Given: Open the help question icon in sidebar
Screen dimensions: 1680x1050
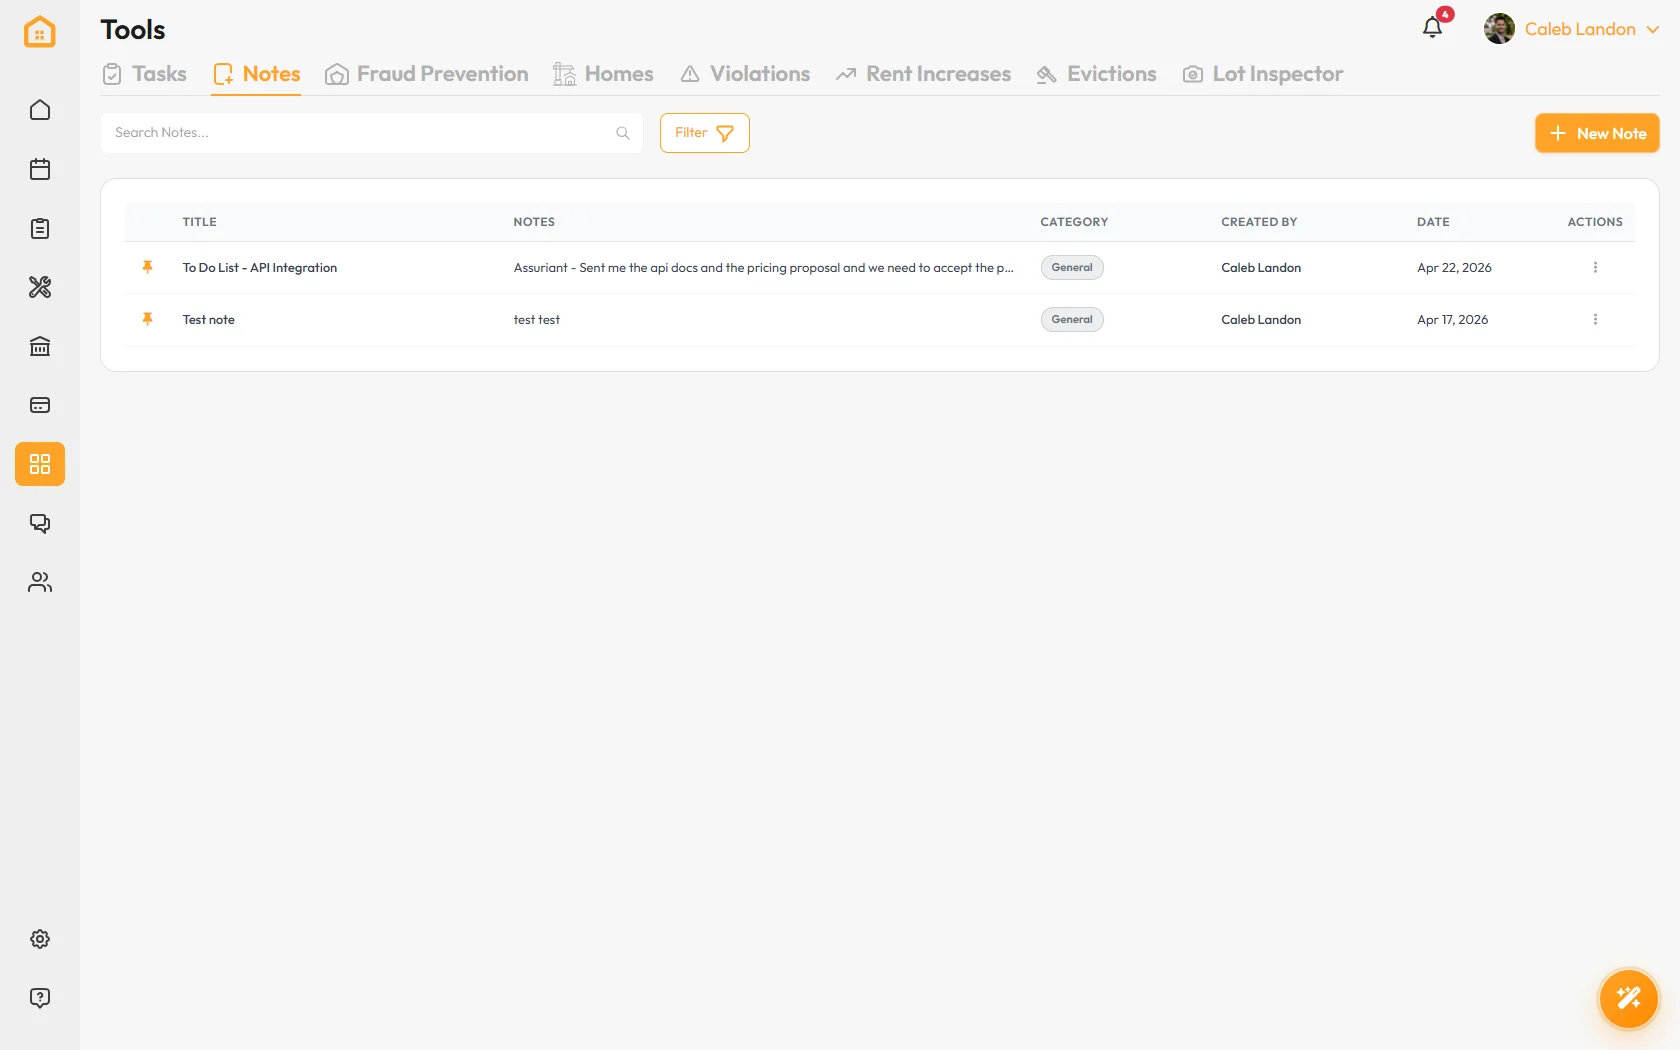Looking at the screenshot, I should coord(40,998).
